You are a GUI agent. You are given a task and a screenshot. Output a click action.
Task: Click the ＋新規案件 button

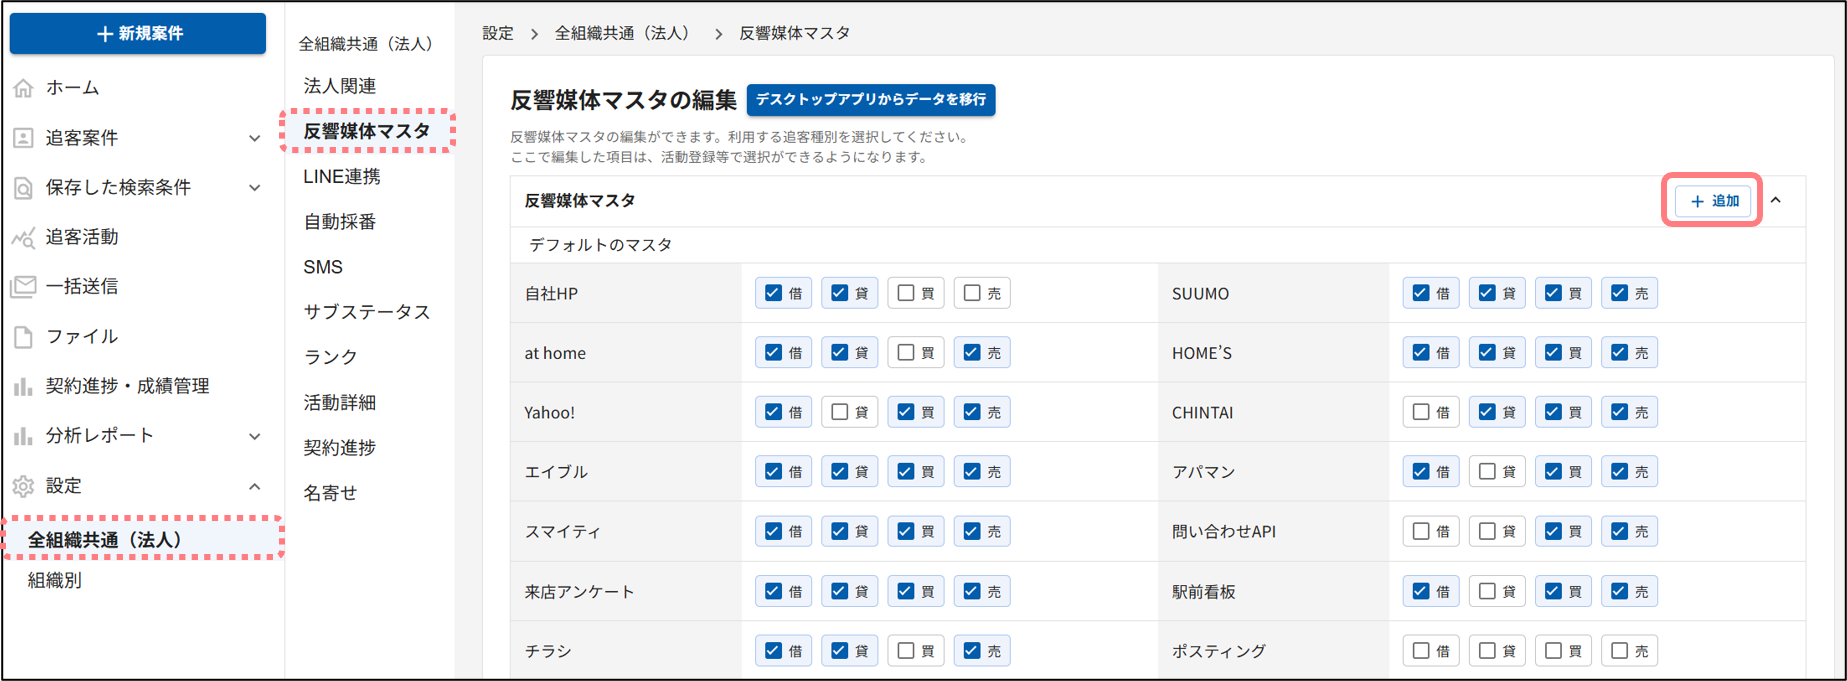click(138, 33)
